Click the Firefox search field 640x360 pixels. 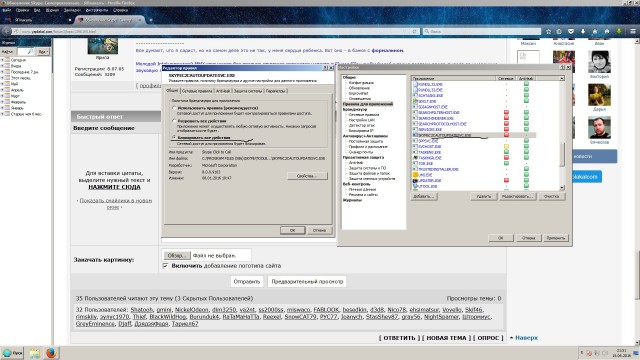(482, 31)
